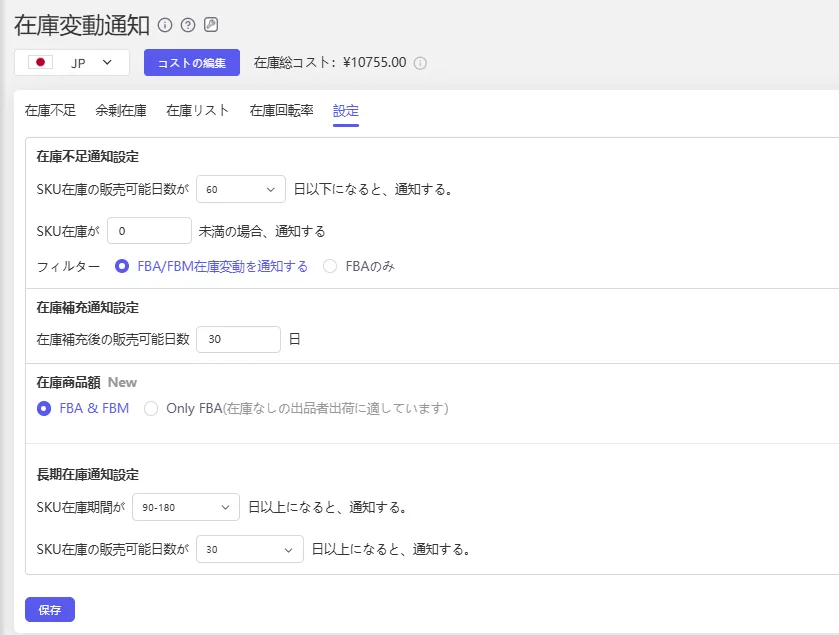Click the フィルター label

point(68,266)
